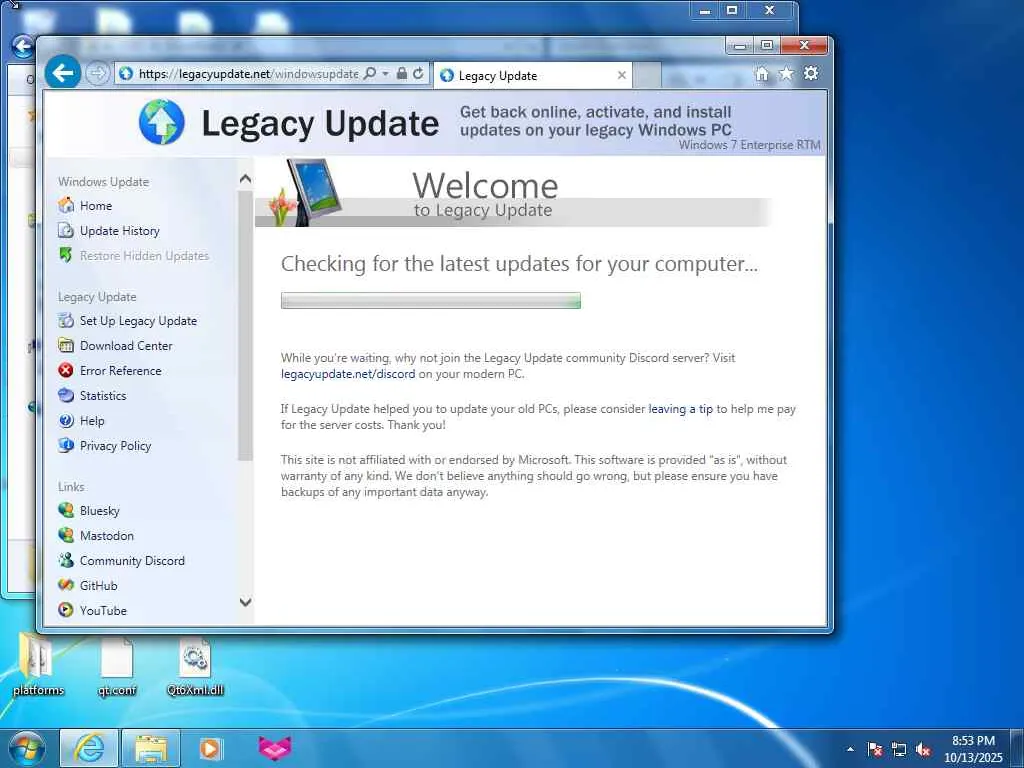The height and width of the screenshot is (768, 1024).
Task: Open the Statistics link
Action: [103, 396]
